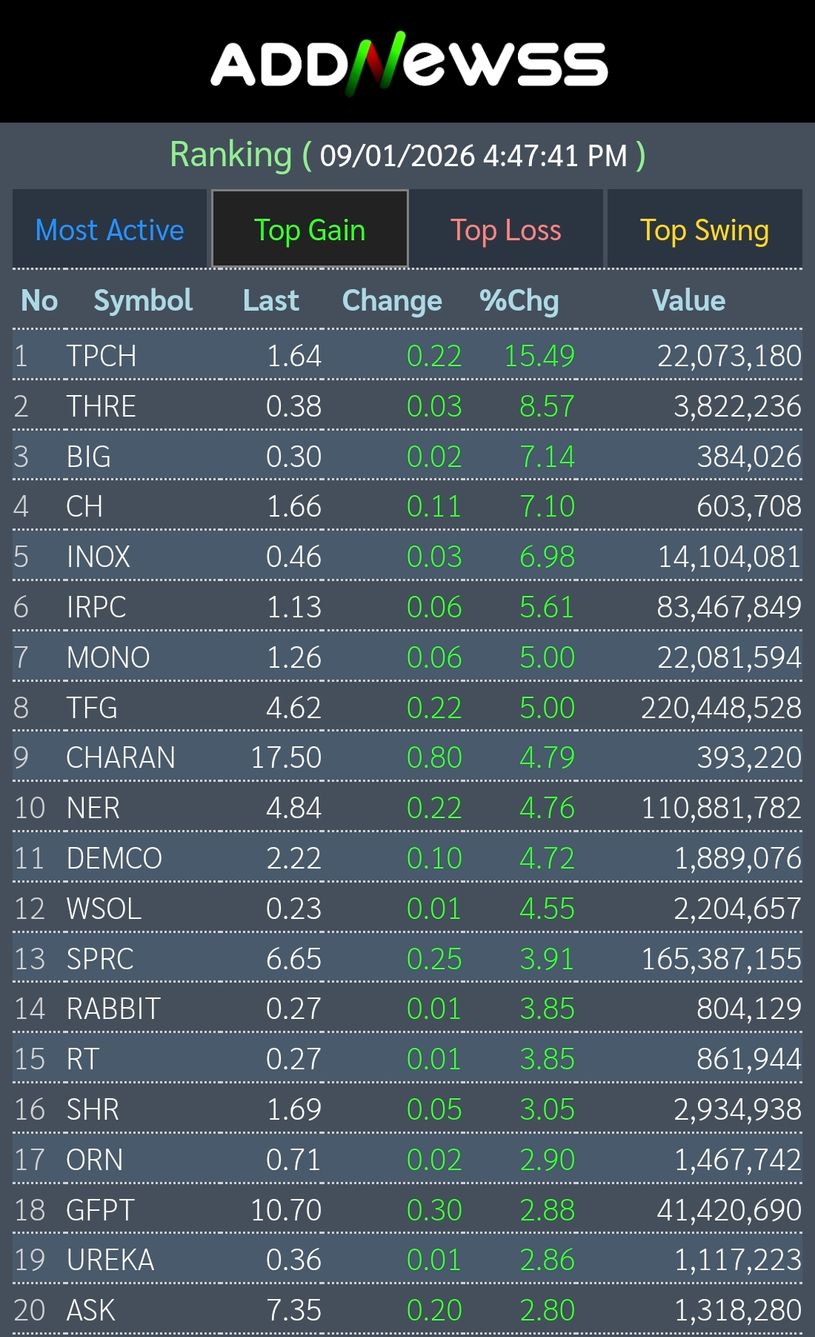815x1337 pixels.
Task: Click the GFPT symbol
Action: (x=100, y=1210)
